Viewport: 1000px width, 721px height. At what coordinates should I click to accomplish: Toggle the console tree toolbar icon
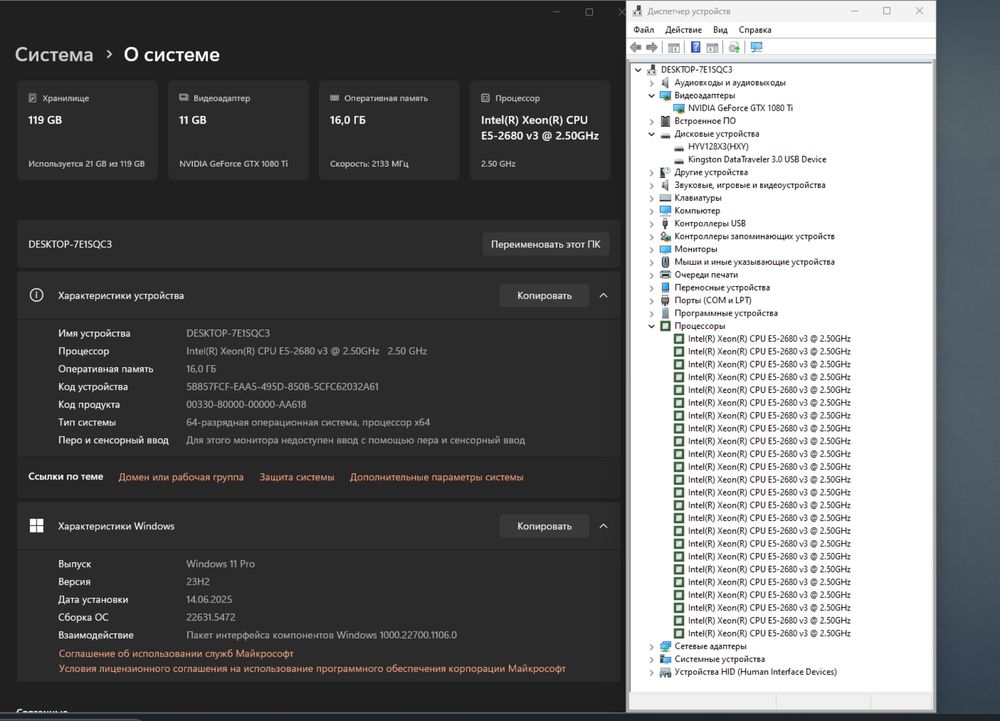click(674, 47)
